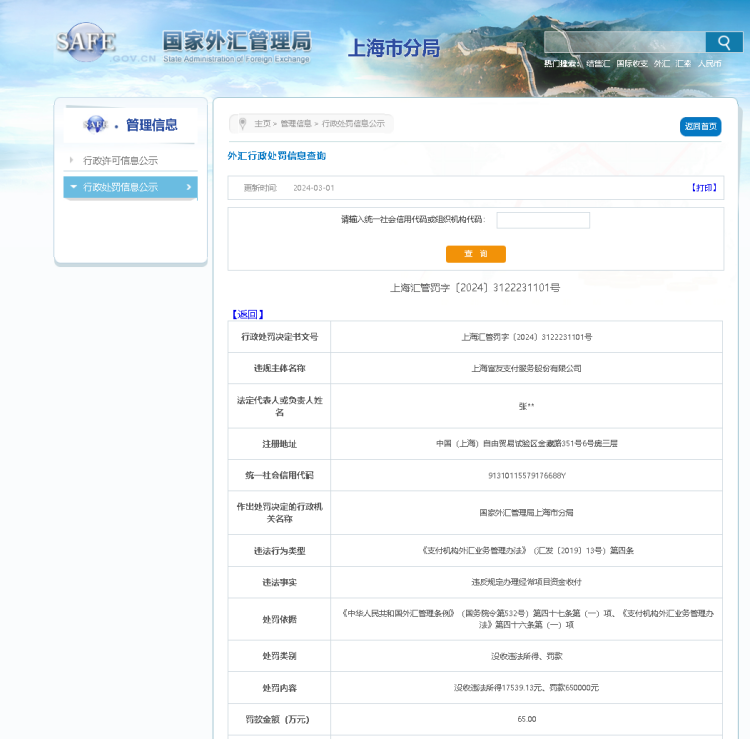This screenshot has height=739, width=750.
Task: Click the 处罚依据 row label
Action: (279, 619)
